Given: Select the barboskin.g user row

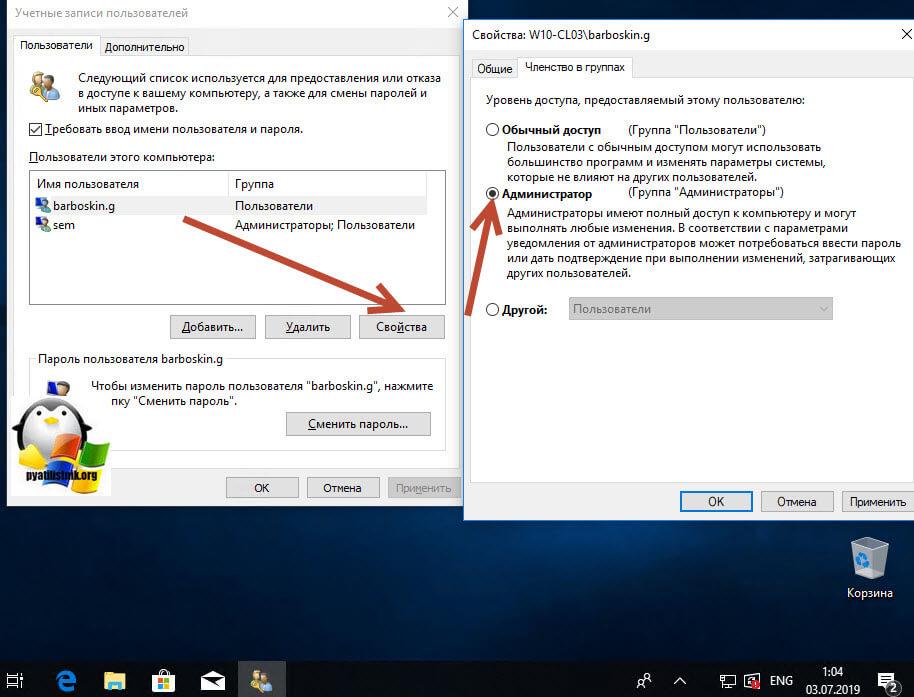Looking at the screenshot, I should coord(230,206).
